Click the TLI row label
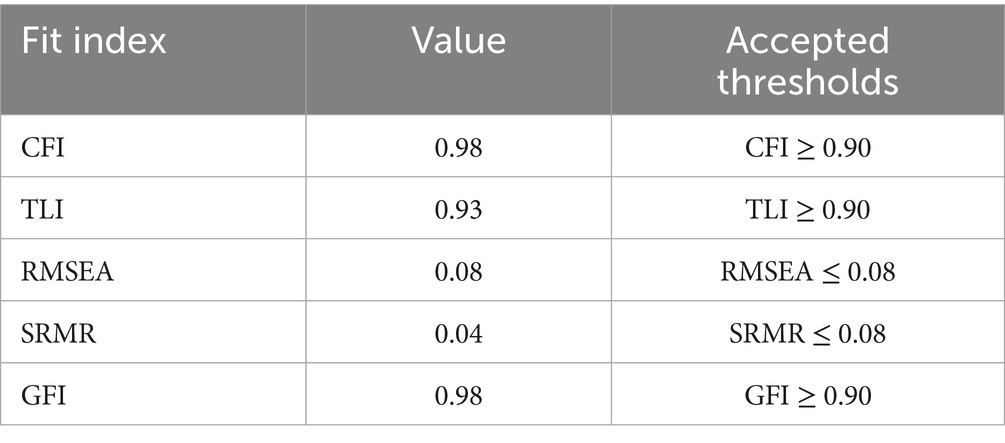 (38, 211)
